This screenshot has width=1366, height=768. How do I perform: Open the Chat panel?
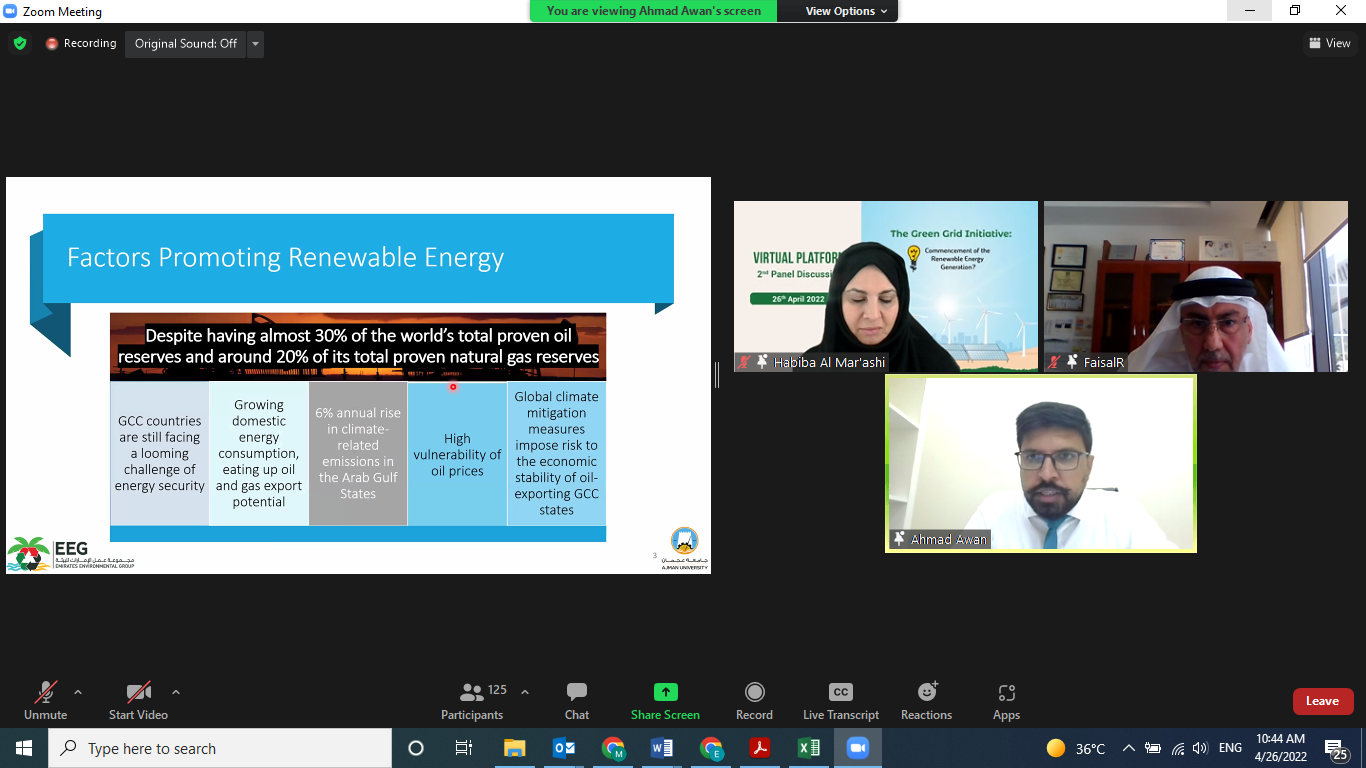[x=576, y=700]
